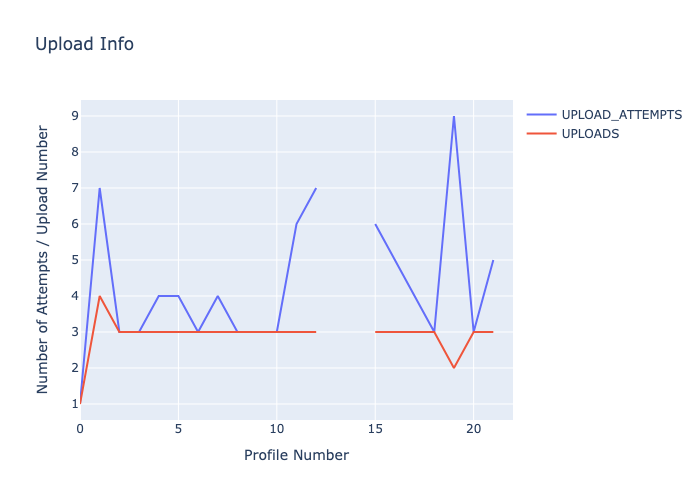Screen dimensions: 700x500
Task: Click x-axis tick label 15
Action: click(x=375, y=429)
